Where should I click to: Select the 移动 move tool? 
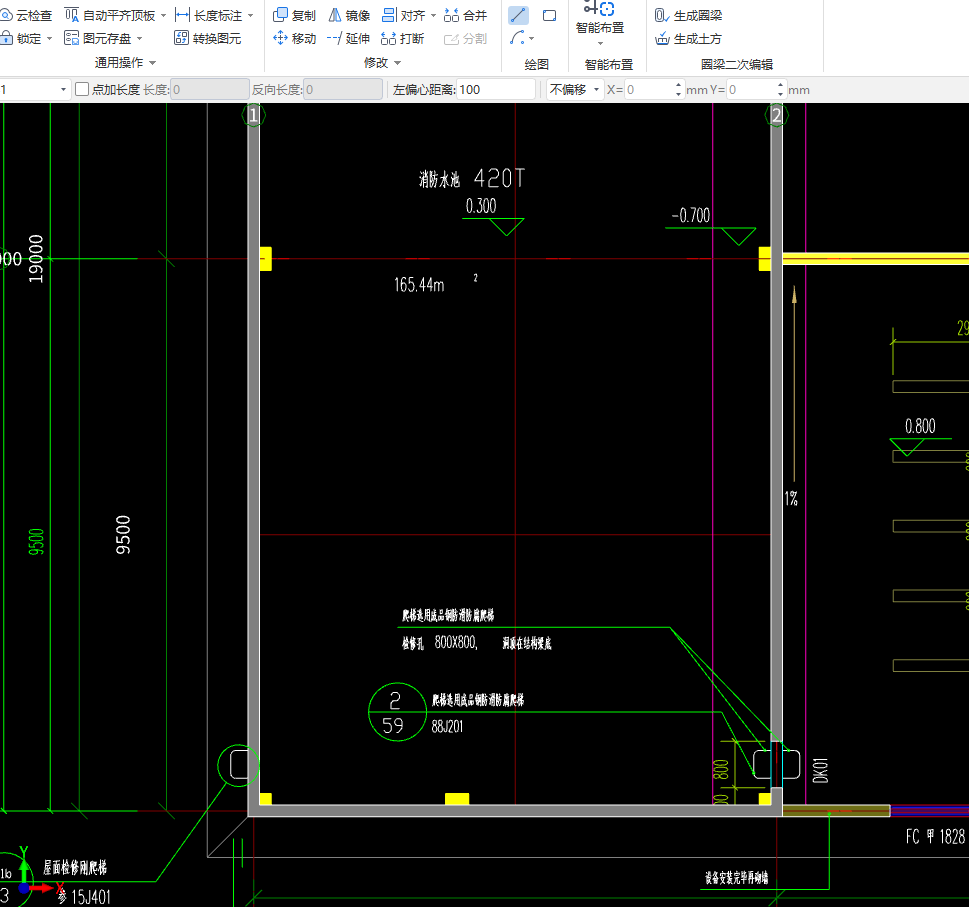tap(294, 38)
